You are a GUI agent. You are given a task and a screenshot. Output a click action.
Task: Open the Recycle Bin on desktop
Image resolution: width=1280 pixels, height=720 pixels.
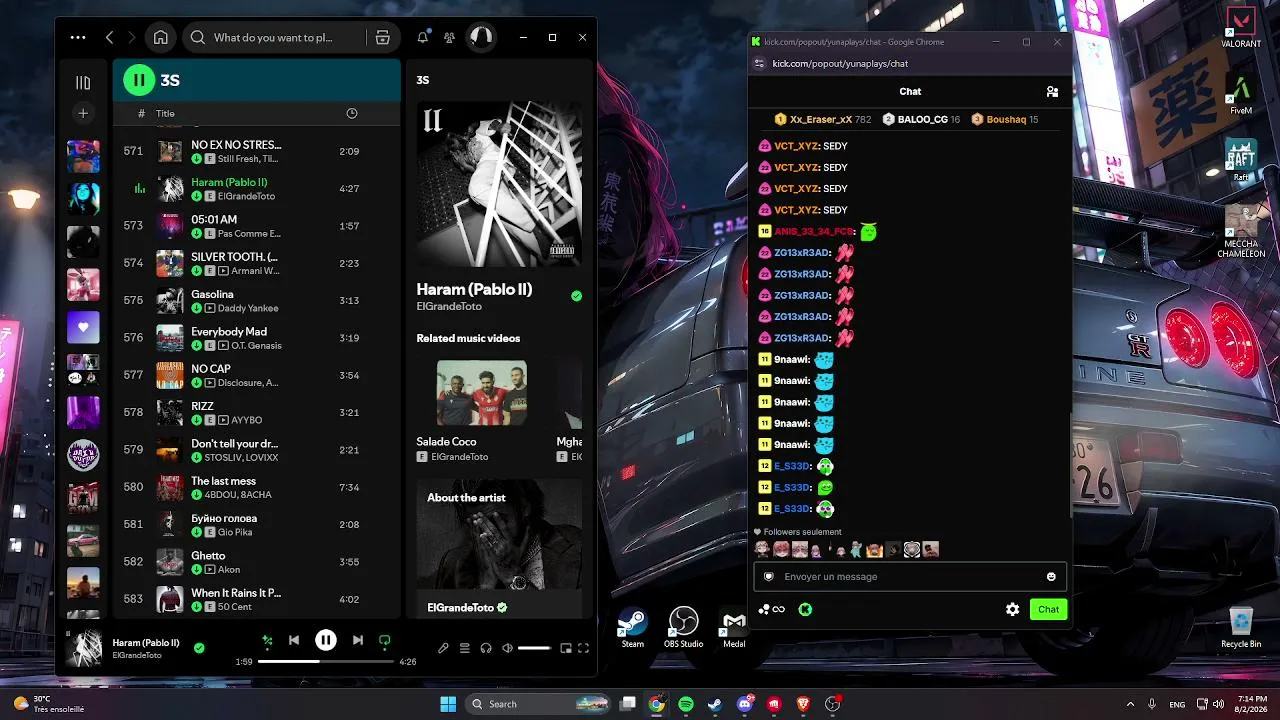1241,627
